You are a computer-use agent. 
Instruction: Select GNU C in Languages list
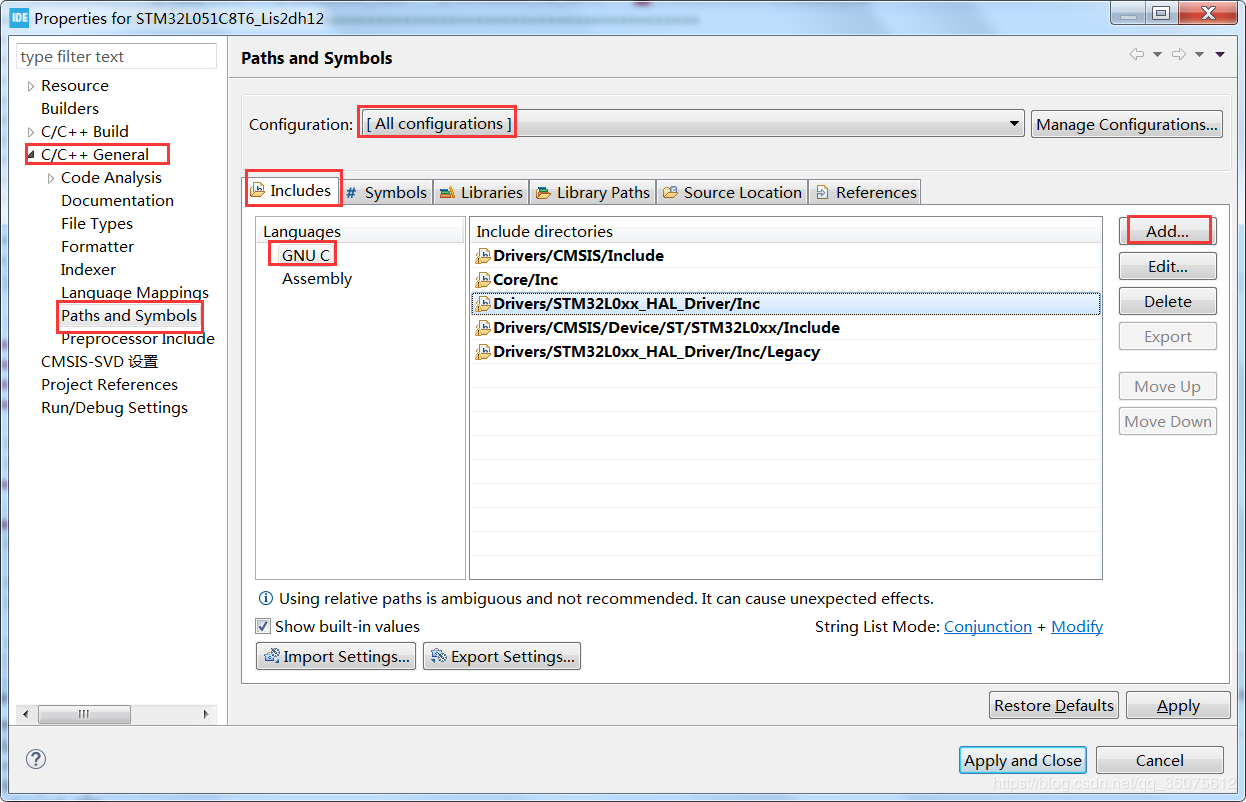pos(305,255)
